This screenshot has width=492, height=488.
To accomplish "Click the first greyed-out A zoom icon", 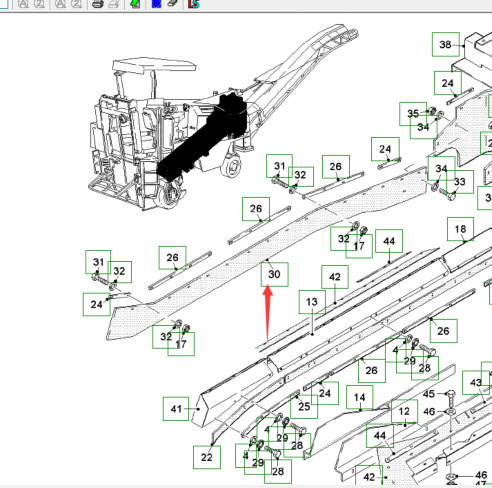I will 23,4.
